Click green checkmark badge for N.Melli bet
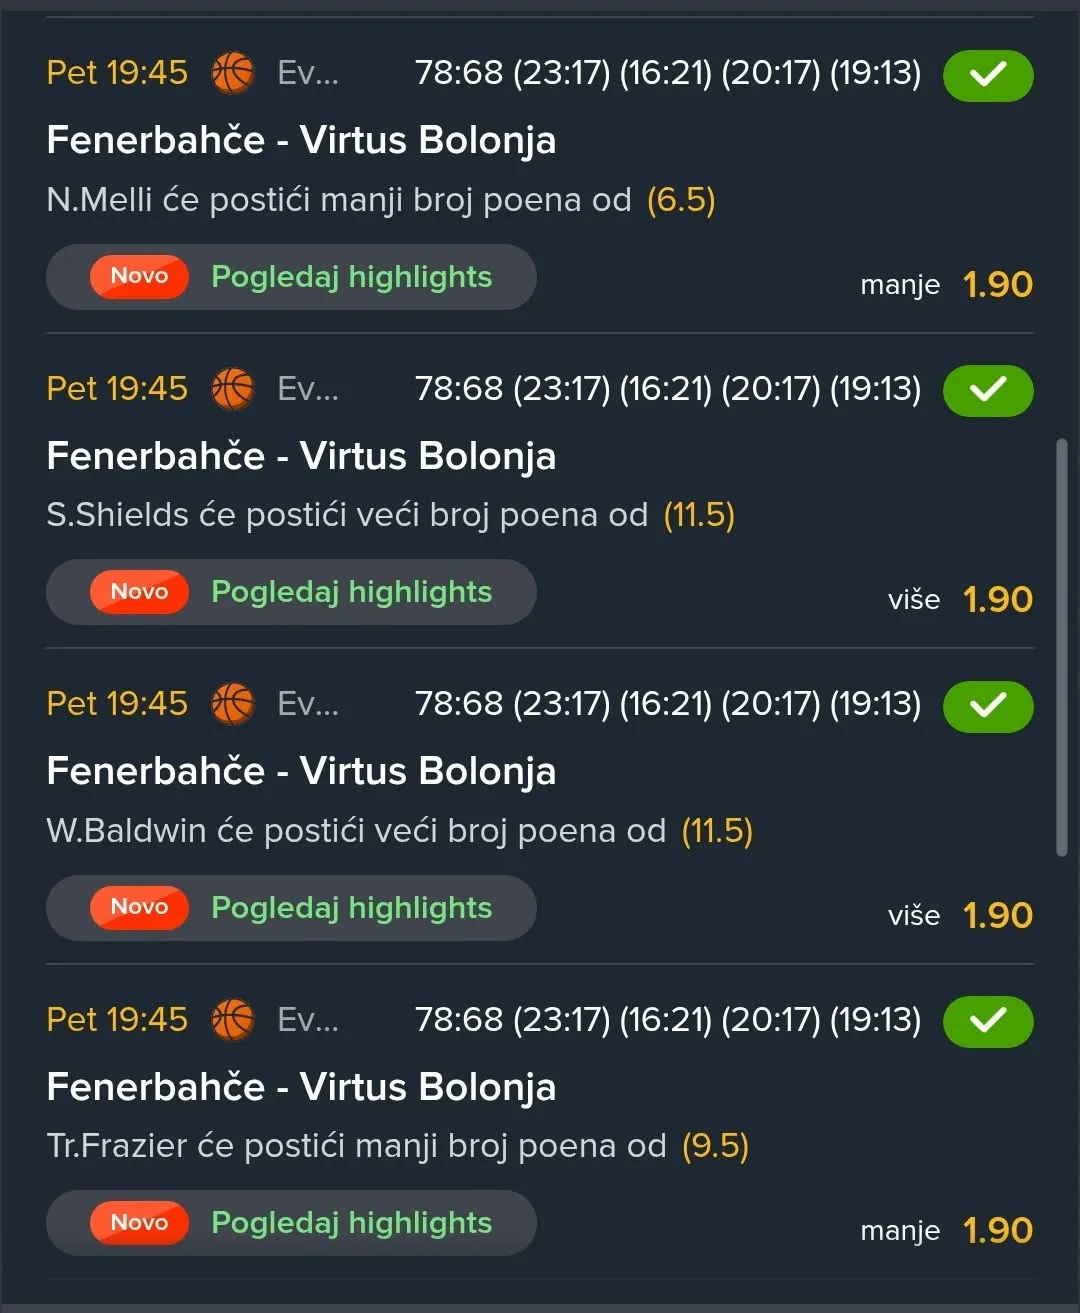The height and width of the screenshot is (1313, 1080). pyautogui.click(x=988, y=75)
